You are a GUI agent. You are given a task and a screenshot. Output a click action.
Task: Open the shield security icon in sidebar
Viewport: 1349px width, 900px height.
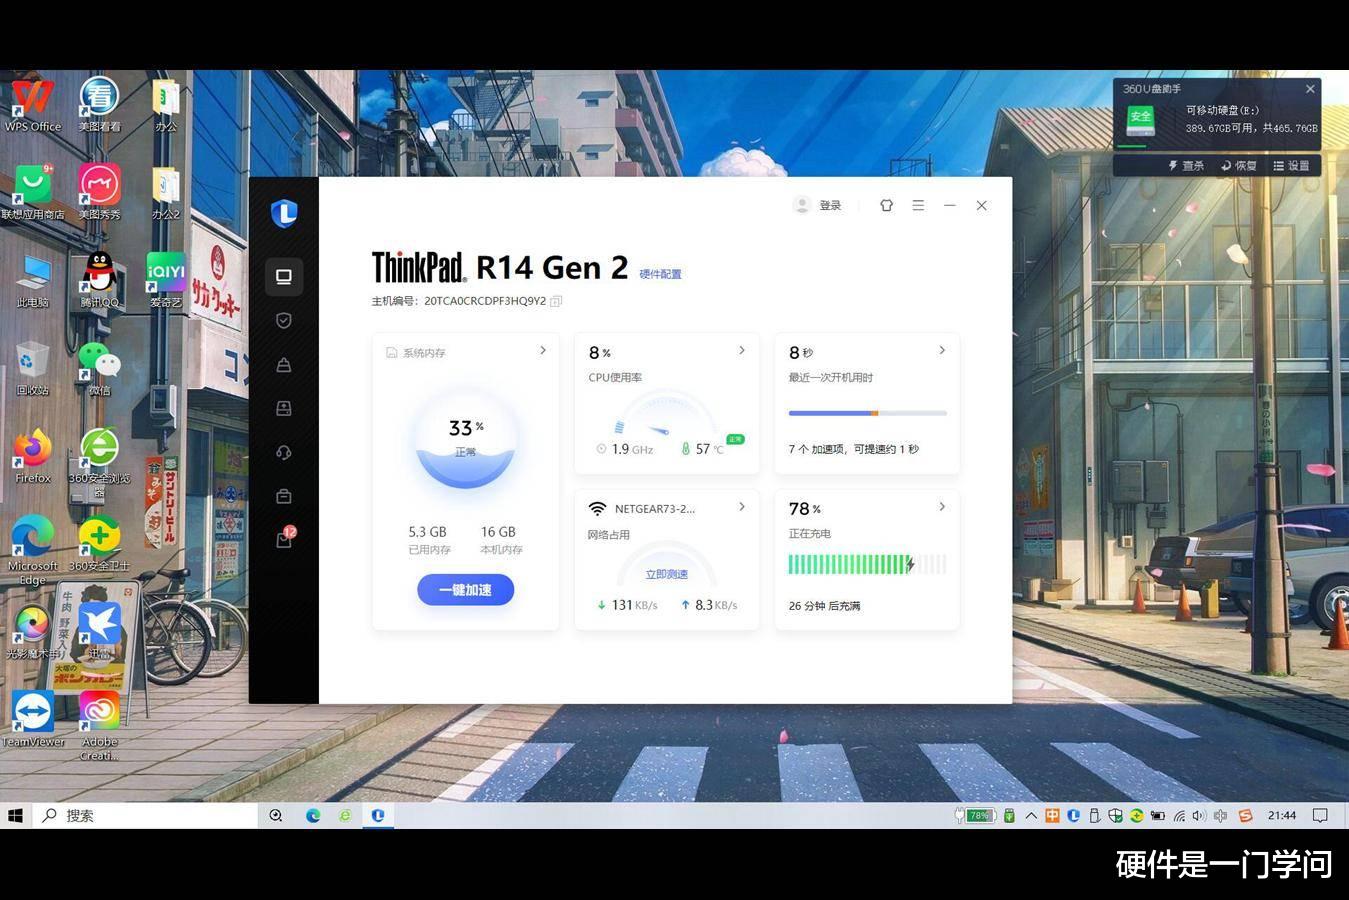click(x=284, y=320)
